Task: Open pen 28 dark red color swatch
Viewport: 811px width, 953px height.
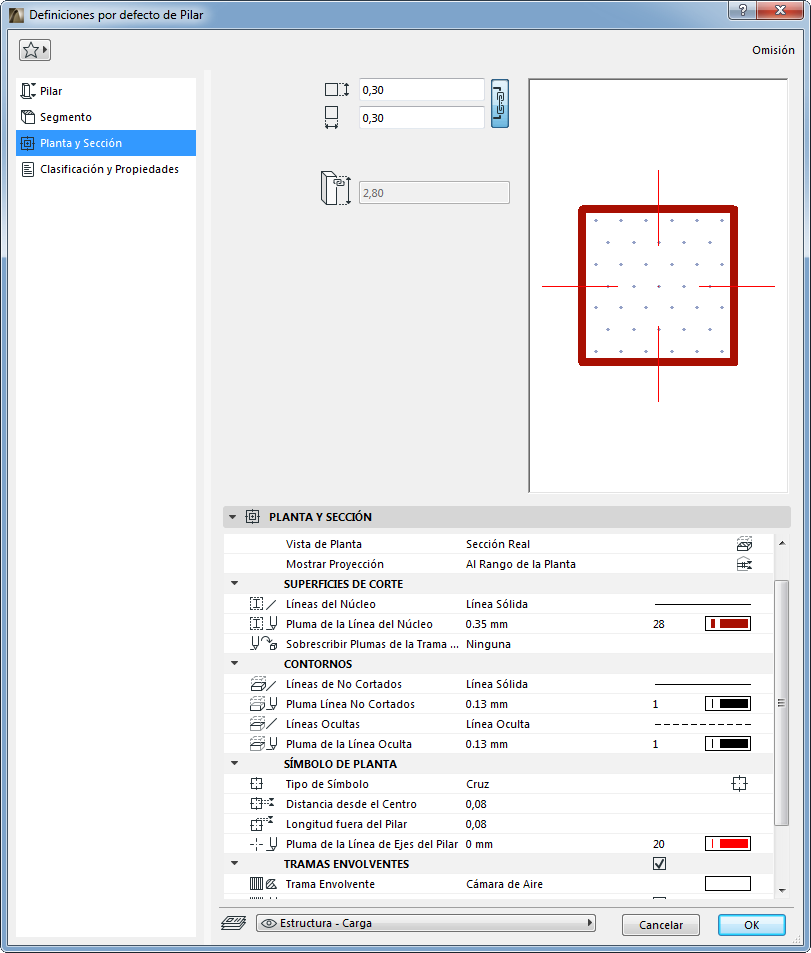Action: tap(728, 624)
